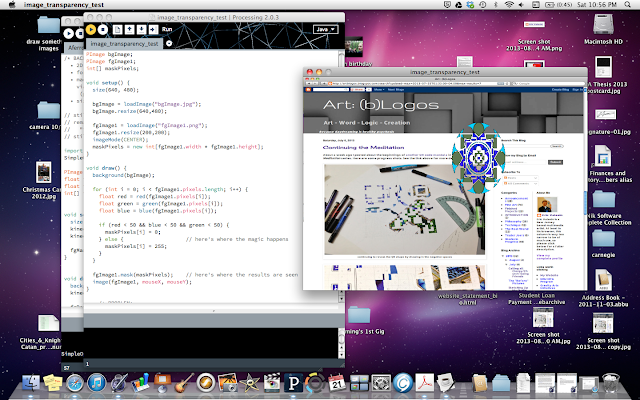Create a new sketch via the New icon
The height and width of the screenshot is (400, 640).
[118, 29]
